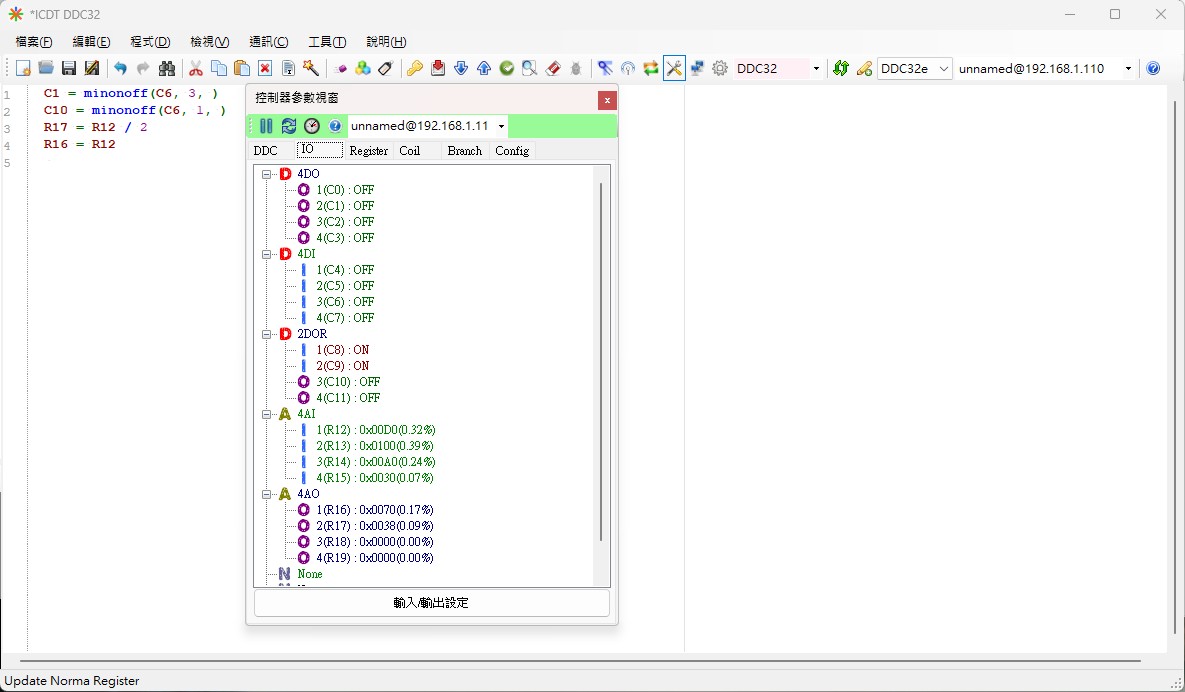Select tree row 1(C0) : OFF
The width and height of the screenshot is (1185, 692).
click(x=345, y=190)
